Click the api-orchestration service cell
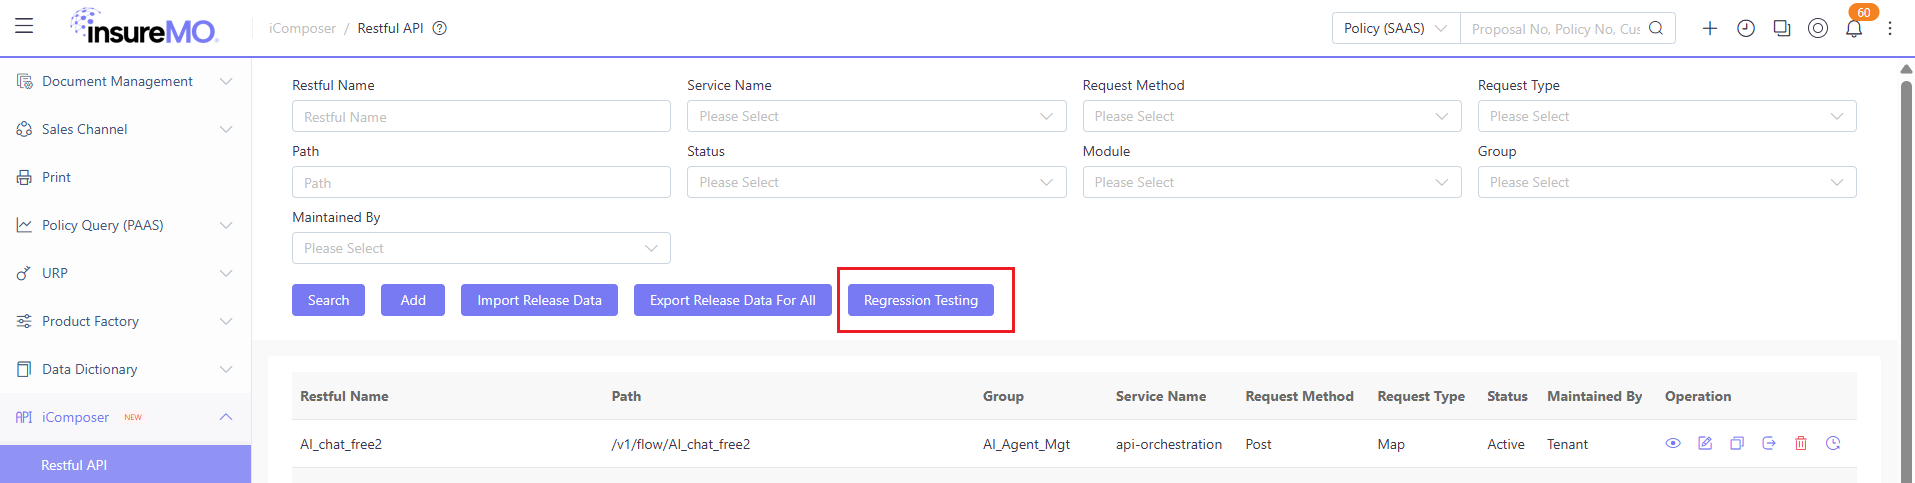The width and height of the screenshot is (1915, 483). pos(1169,444)
